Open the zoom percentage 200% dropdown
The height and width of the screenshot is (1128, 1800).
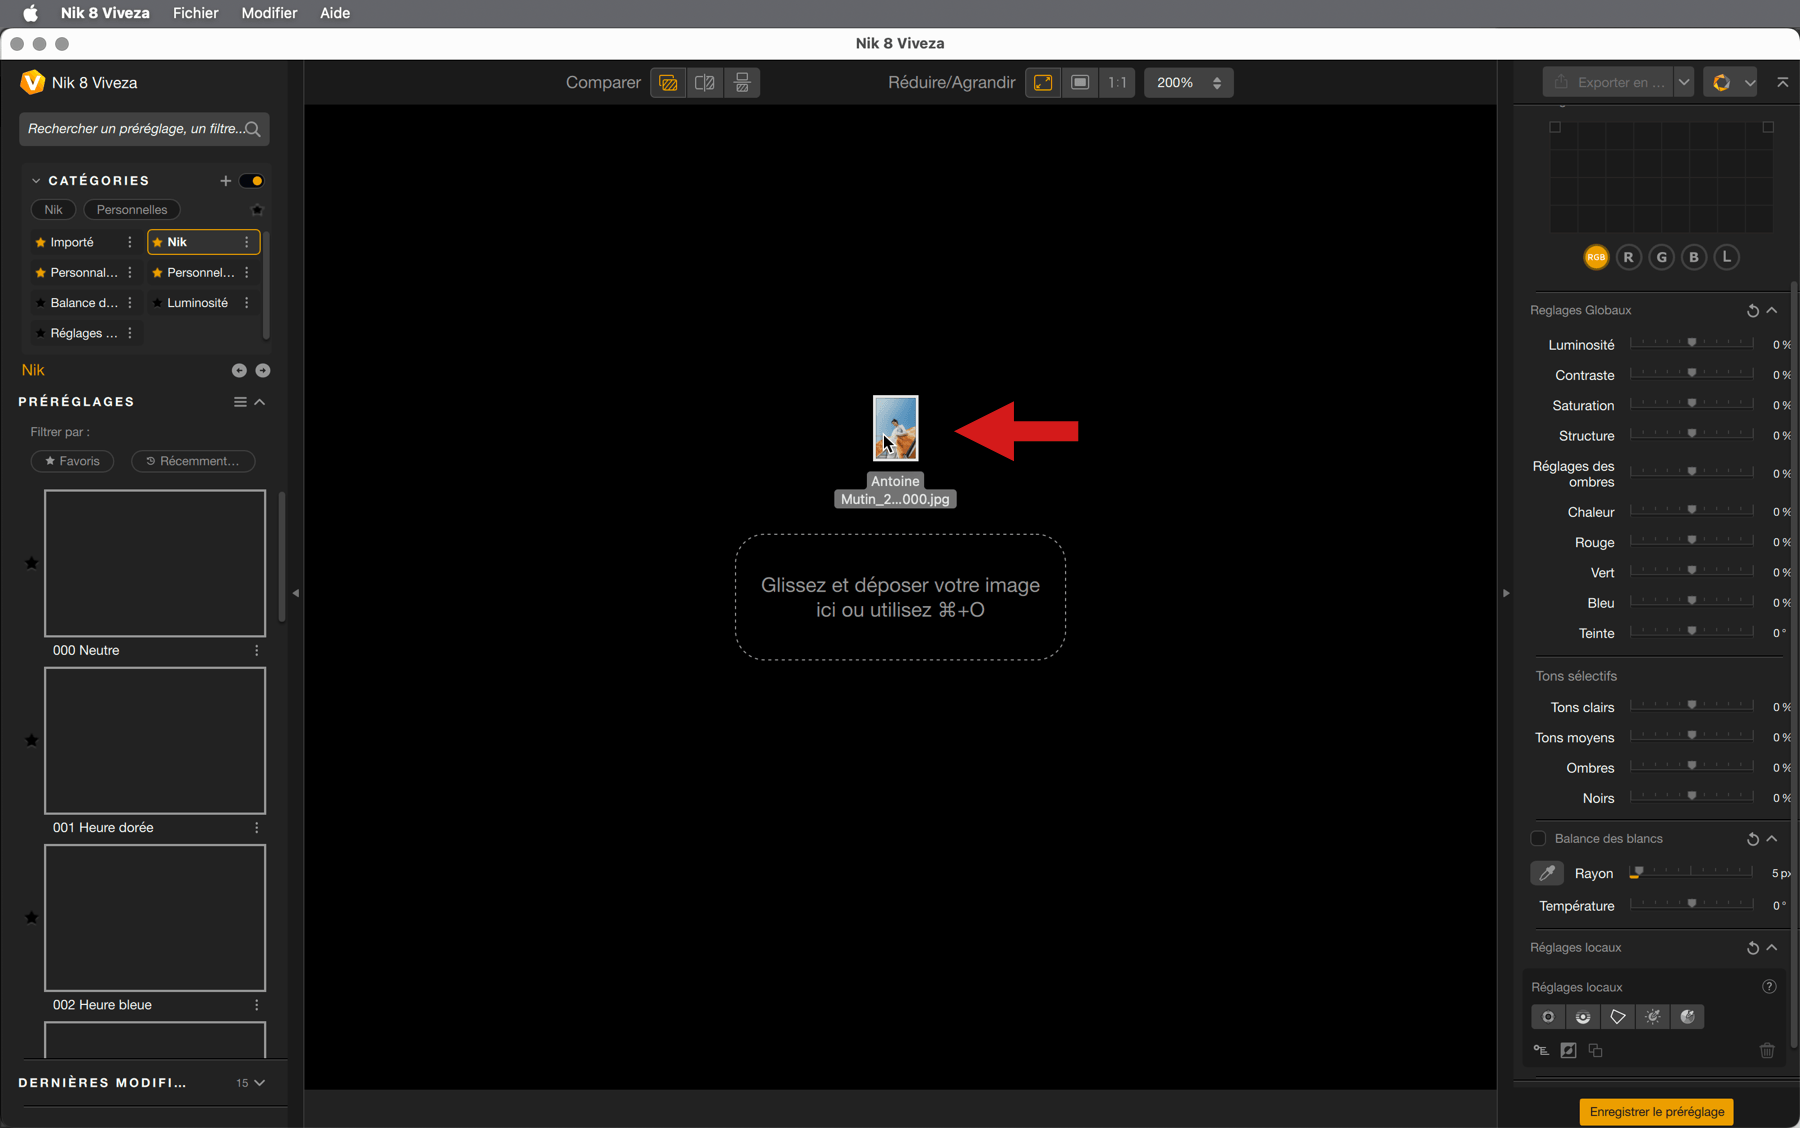click(x=1188, y=83)
